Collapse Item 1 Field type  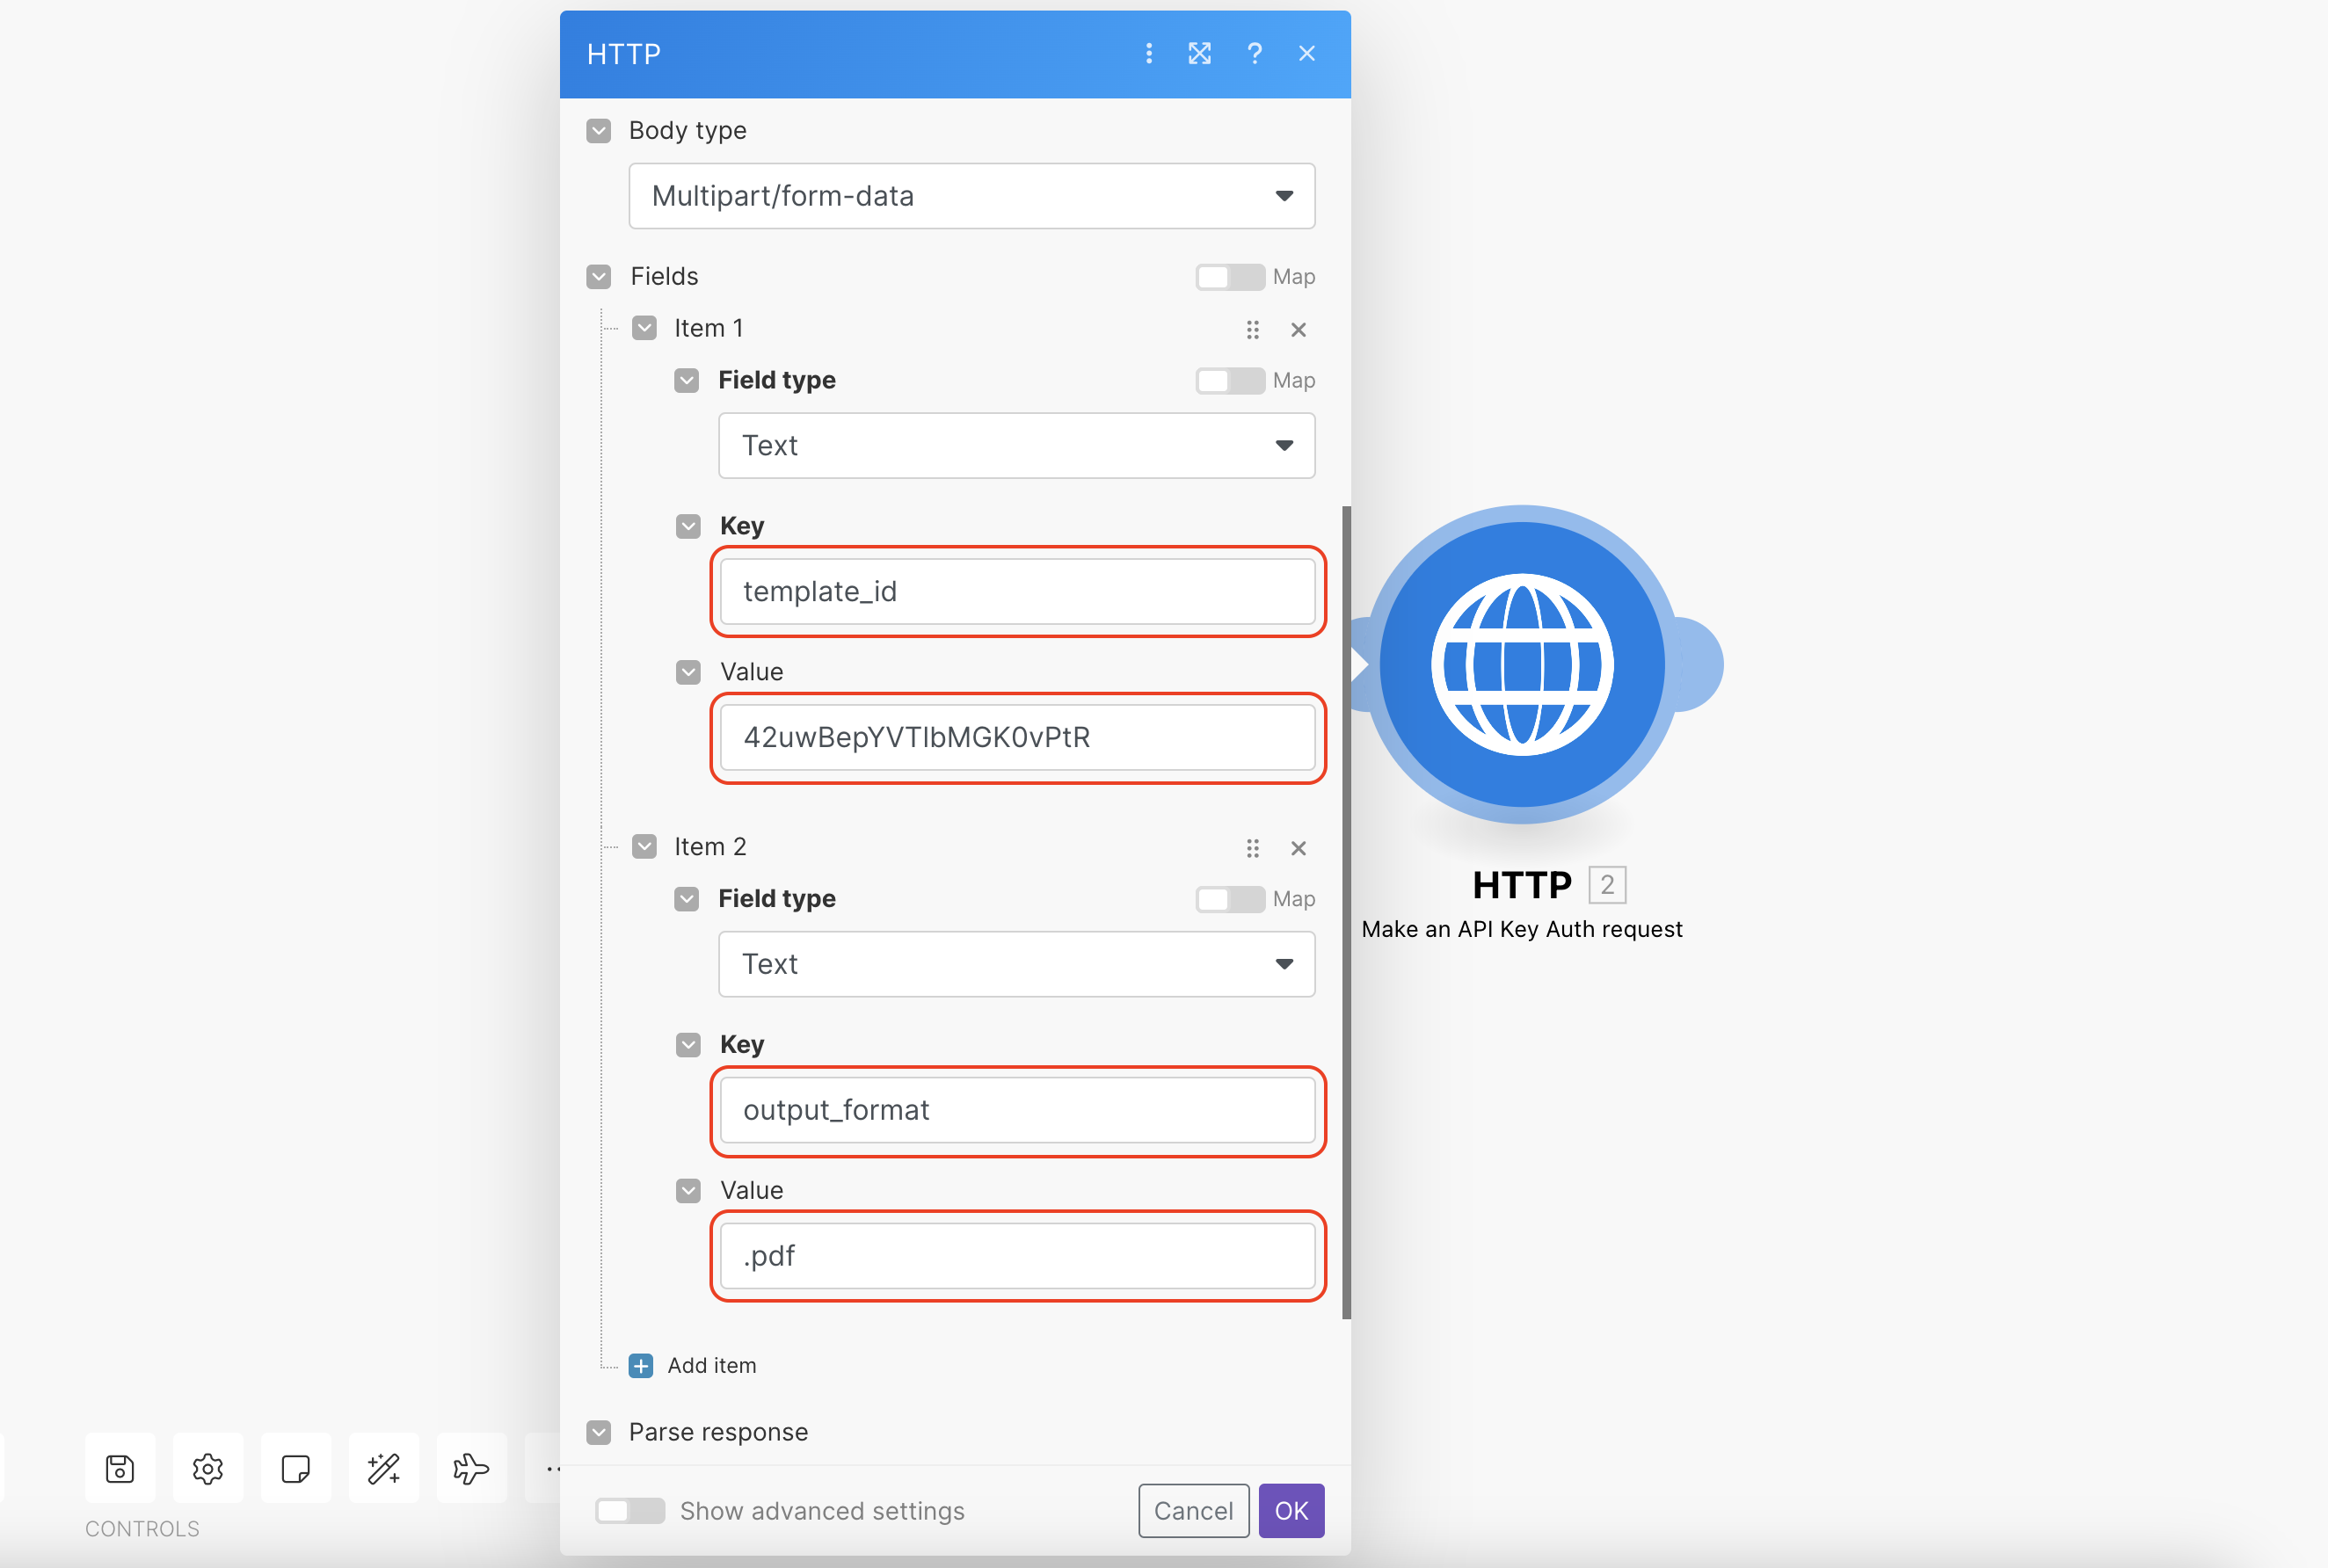click(x=687, y=381)
